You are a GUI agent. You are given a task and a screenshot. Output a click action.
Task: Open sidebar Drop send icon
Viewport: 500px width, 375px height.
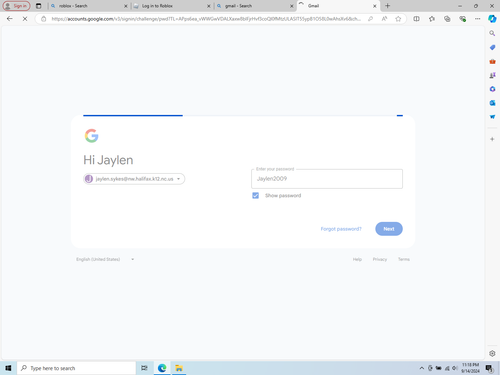pos(492,117)
